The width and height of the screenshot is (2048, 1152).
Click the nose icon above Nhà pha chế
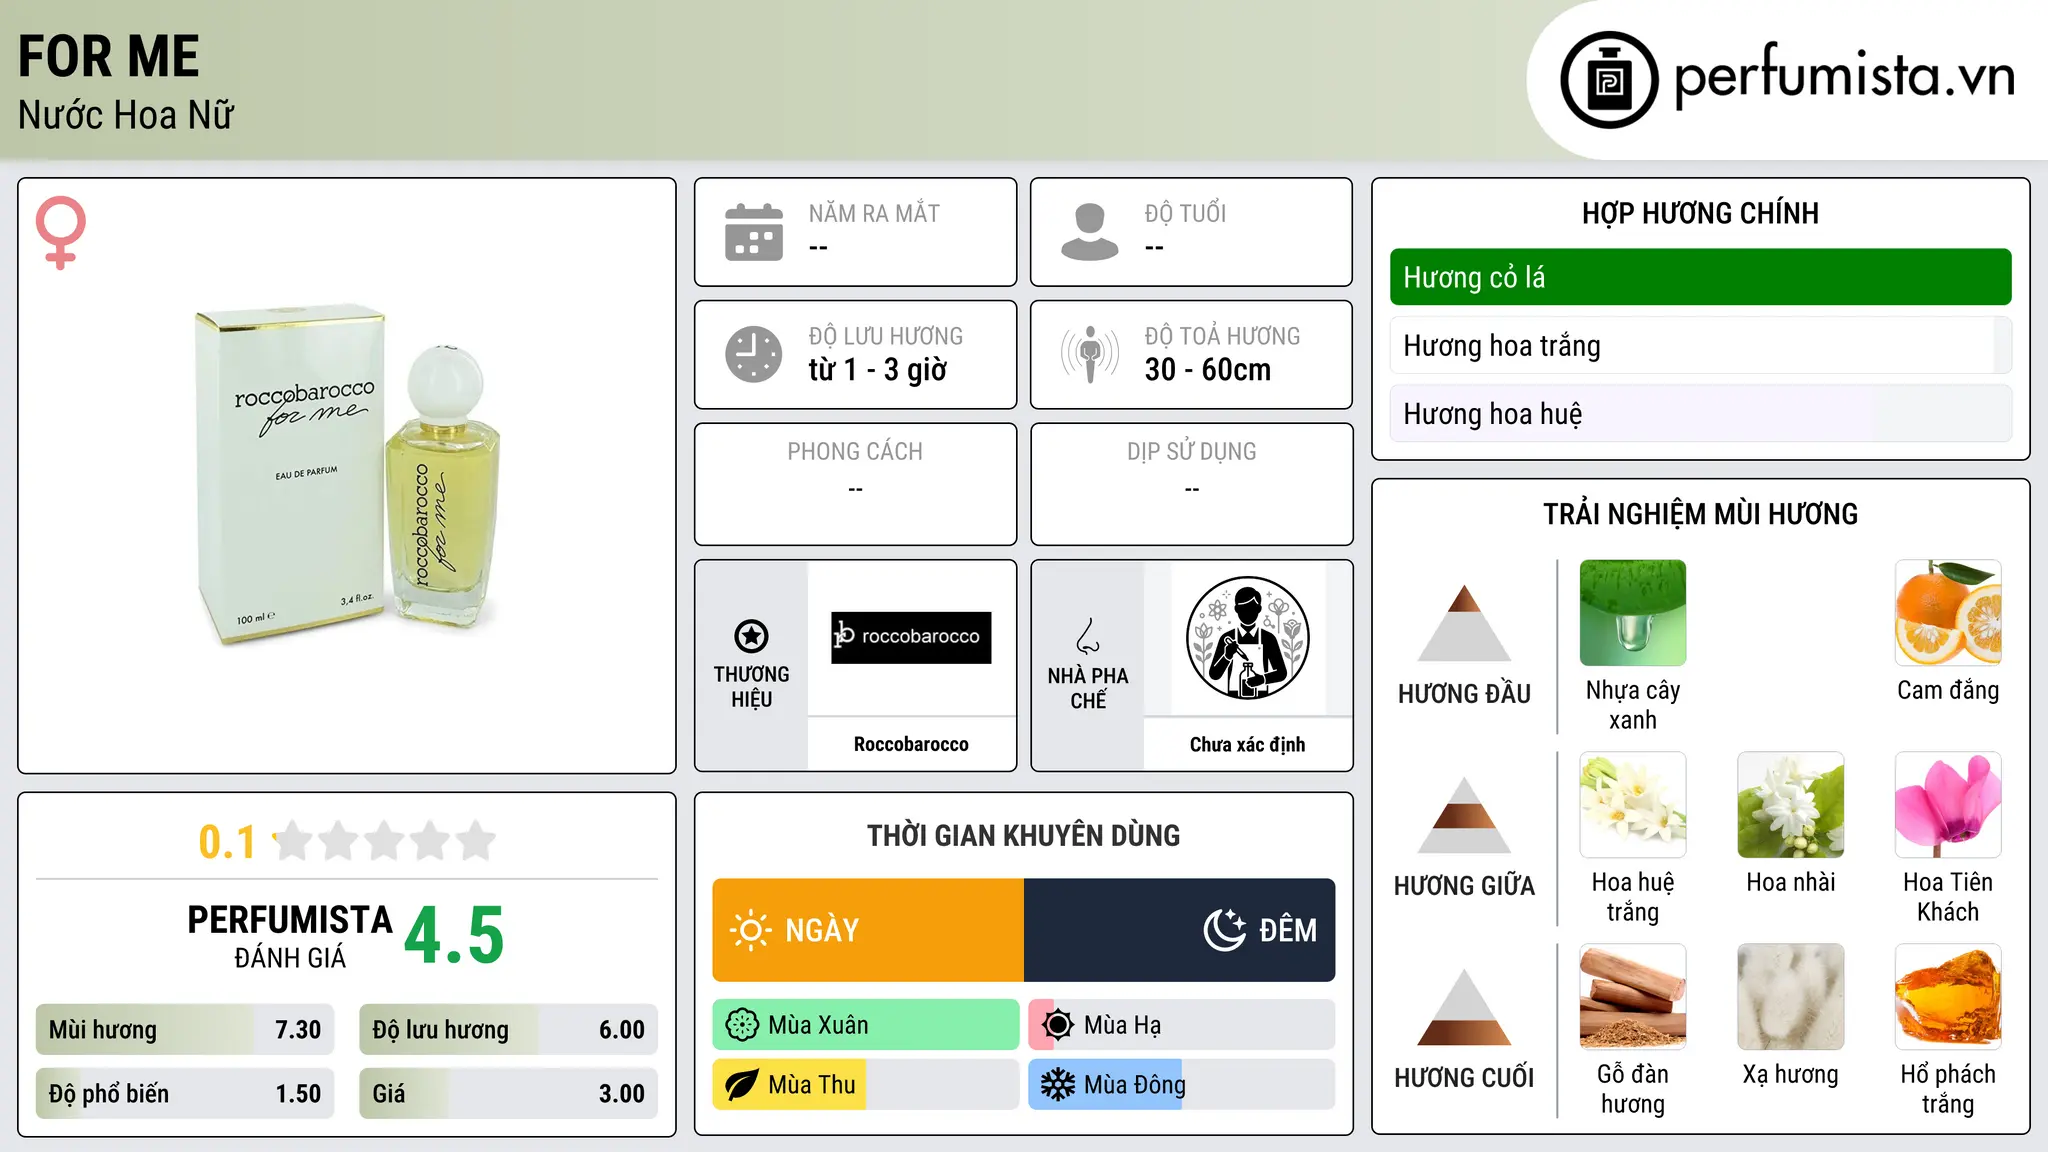[1088, 636]
